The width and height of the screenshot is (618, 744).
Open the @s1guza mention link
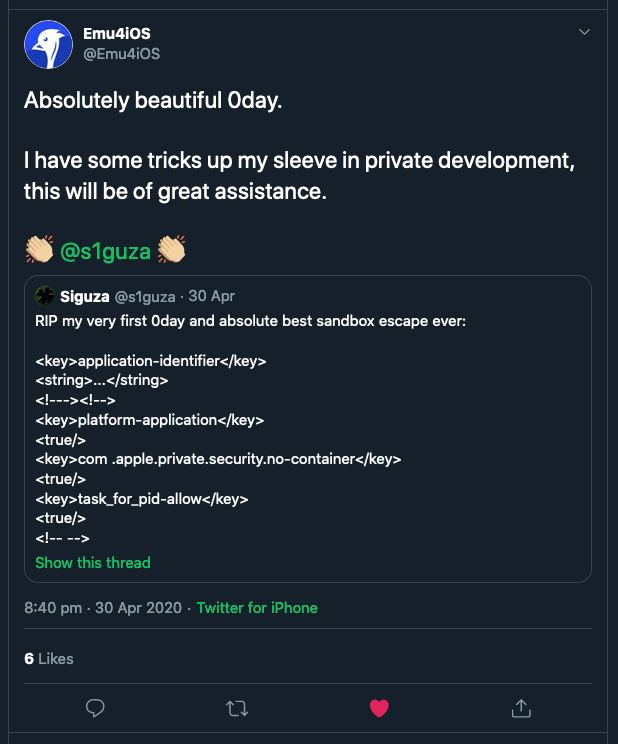106,251
